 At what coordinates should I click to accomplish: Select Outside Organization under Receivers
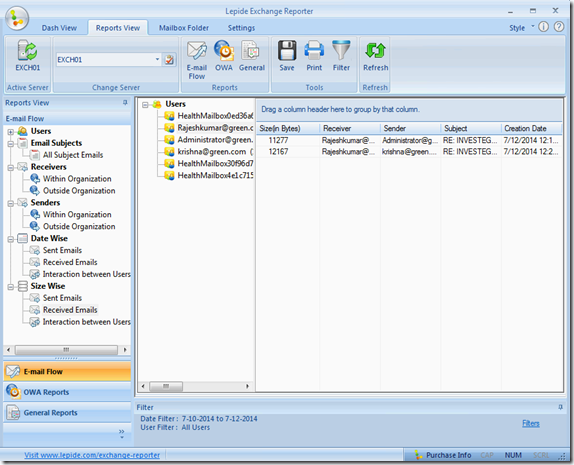pos(79,191)
